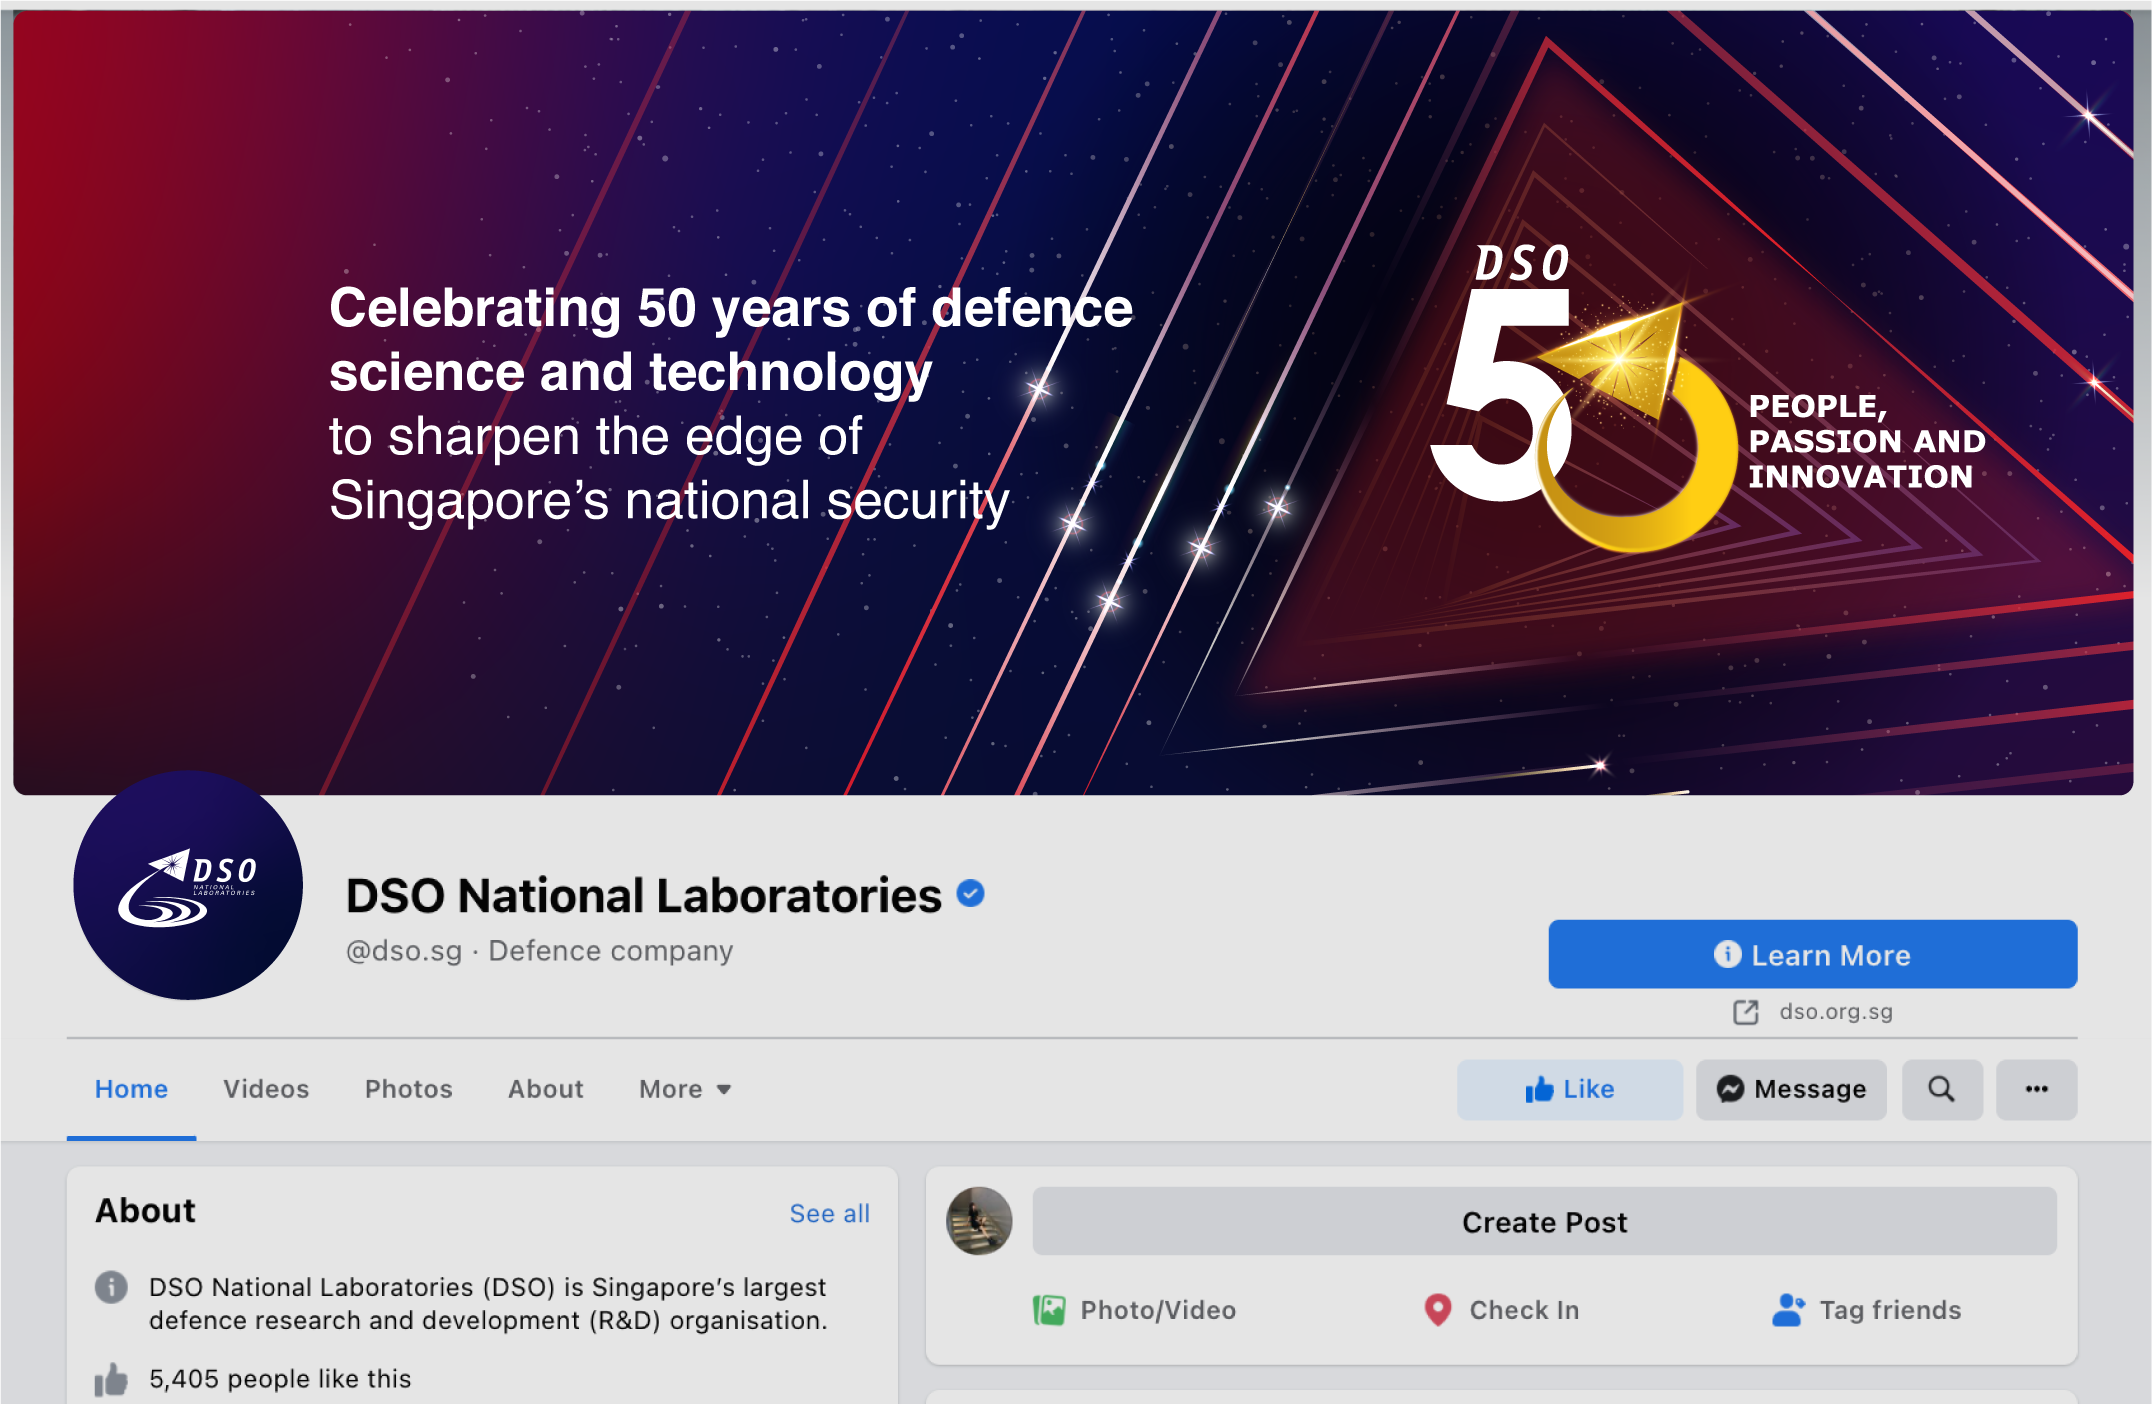Image resolution: width=2152 pixels, height=1405 pixels.
Task: Choose the Tag friends option
Action: 1866,1310
